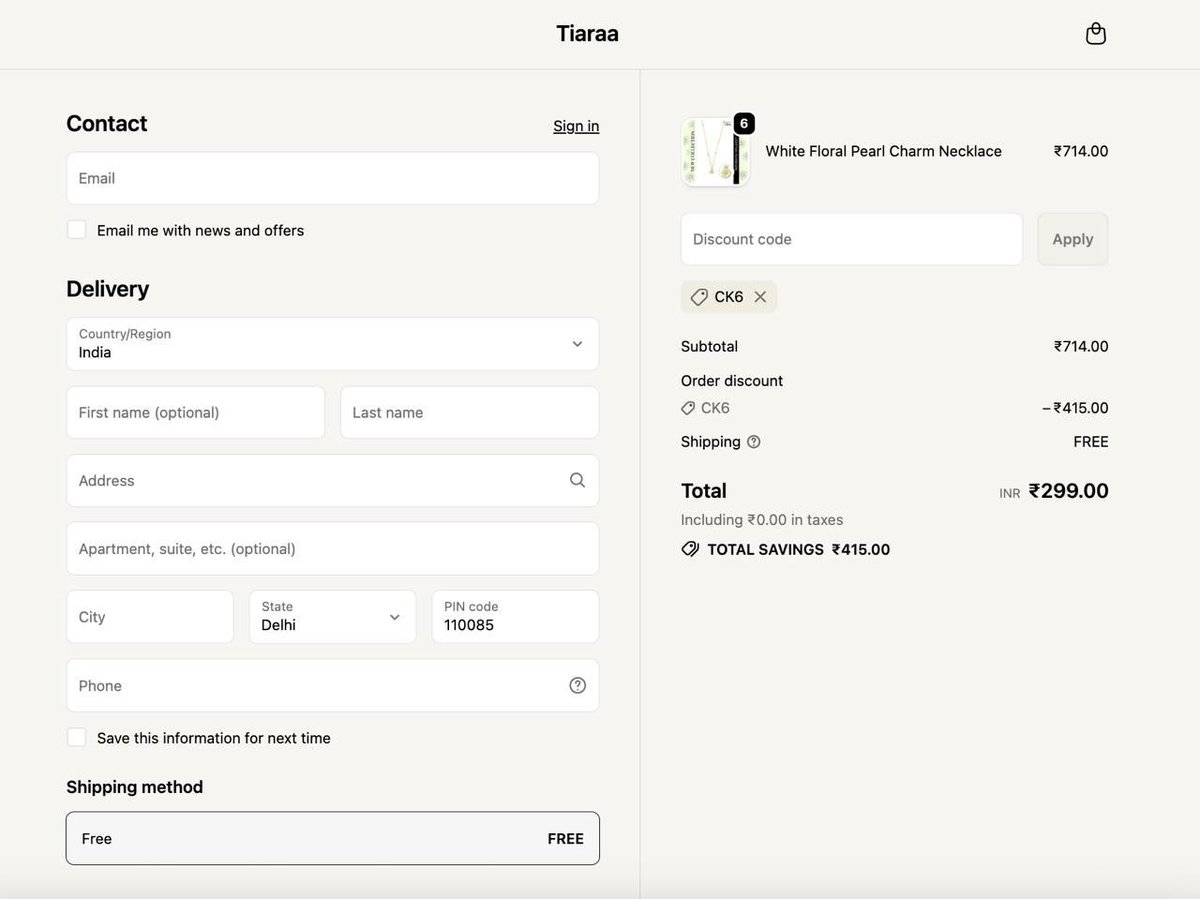Click the Subtotal label

709,346
